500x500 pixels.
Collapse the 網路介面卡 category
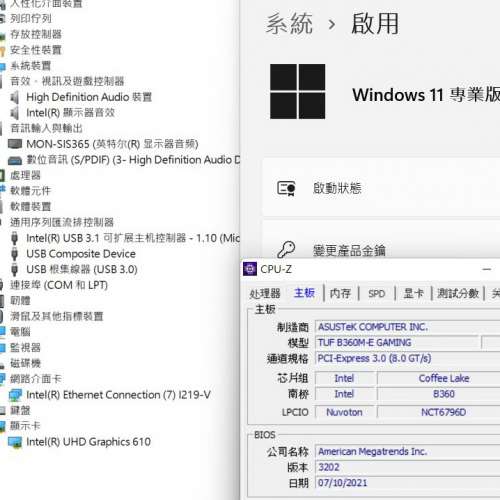pos(36,379)
